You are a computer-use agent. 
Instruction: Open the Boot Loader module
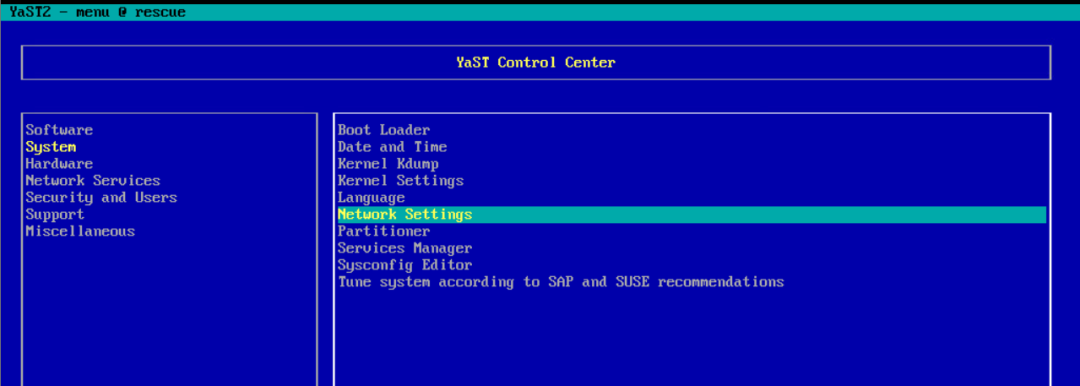point(384,130)
